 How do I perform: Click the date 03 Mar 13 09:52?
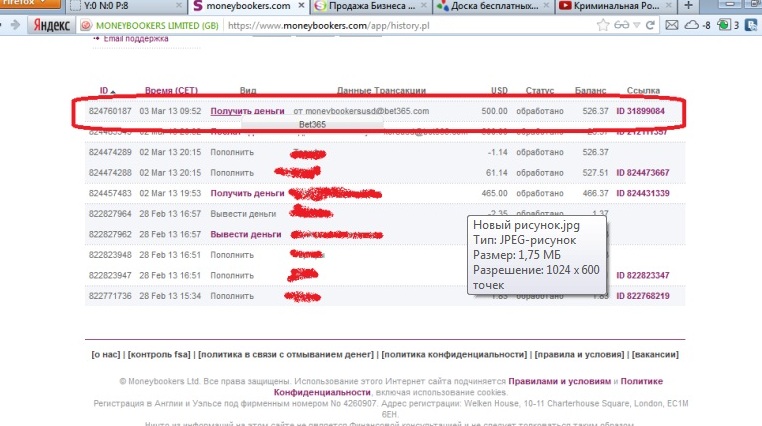click(x=170, y=111)
